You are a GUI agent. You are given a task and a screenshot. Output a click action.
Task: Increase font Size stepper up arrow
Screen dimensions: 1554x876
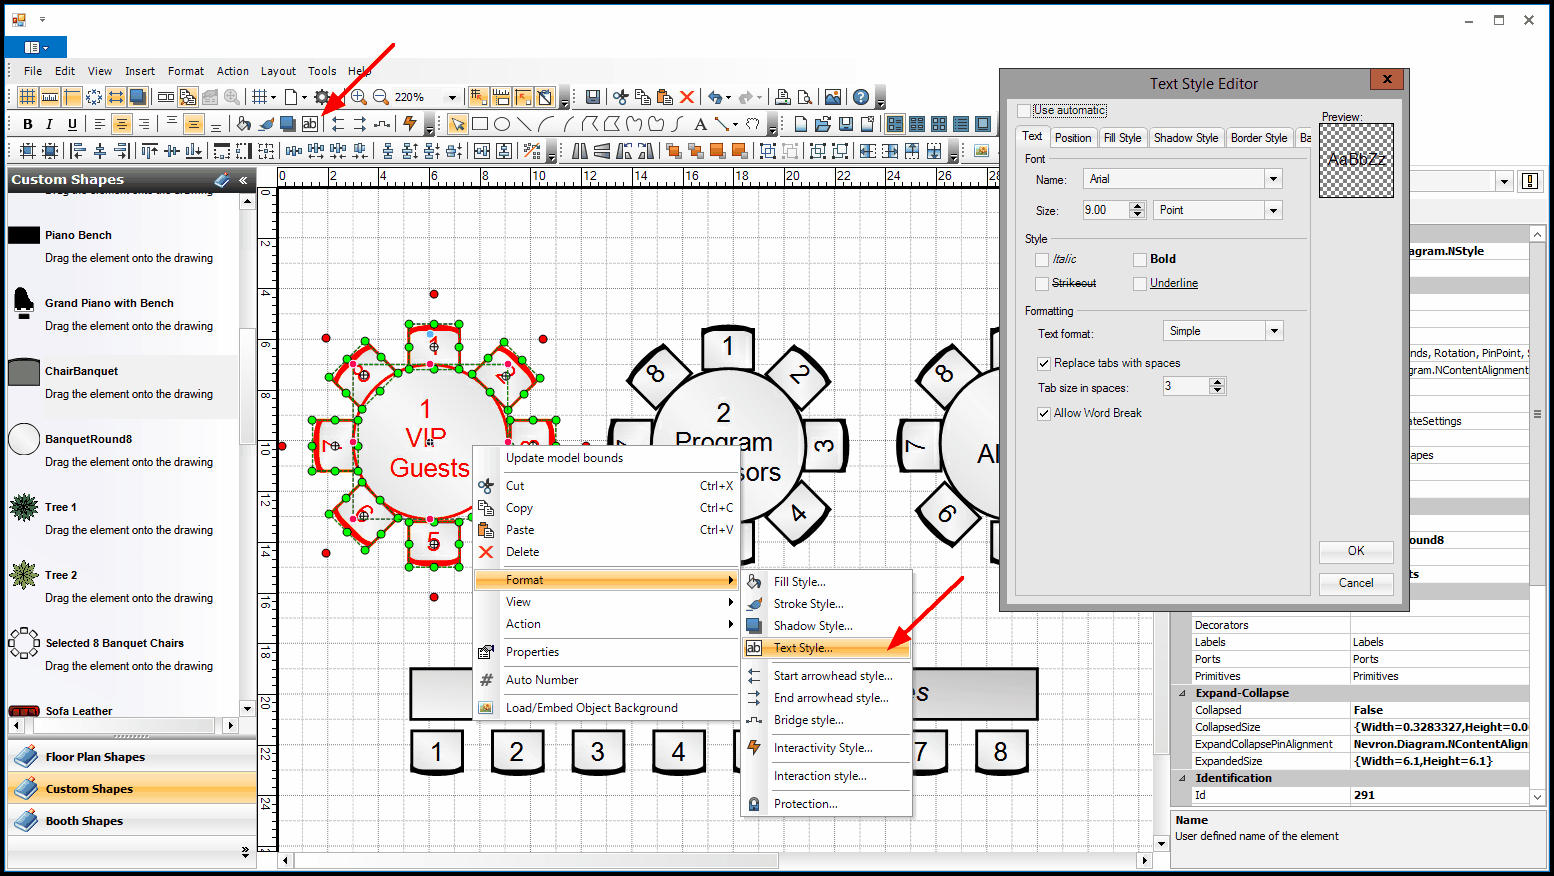pyautogui.click(x=1136, y=206)
